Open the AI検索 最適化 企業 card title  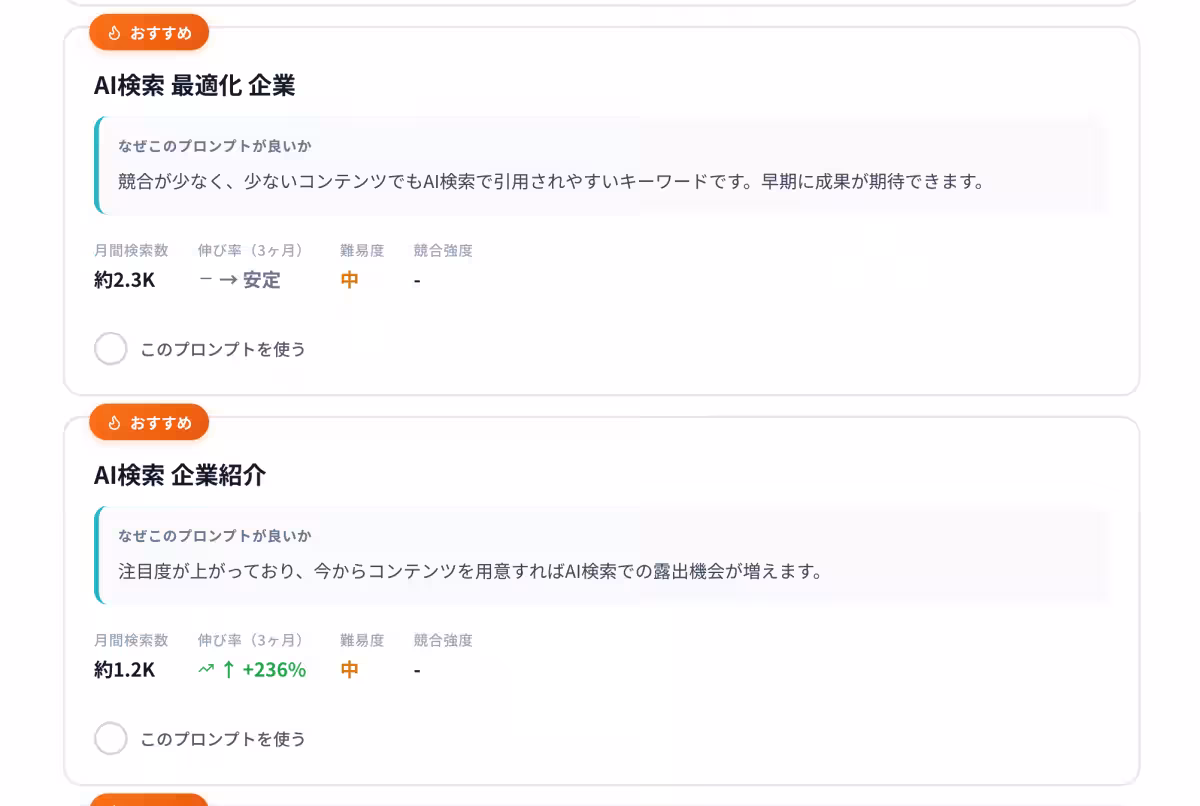click(x=195, y=86)
